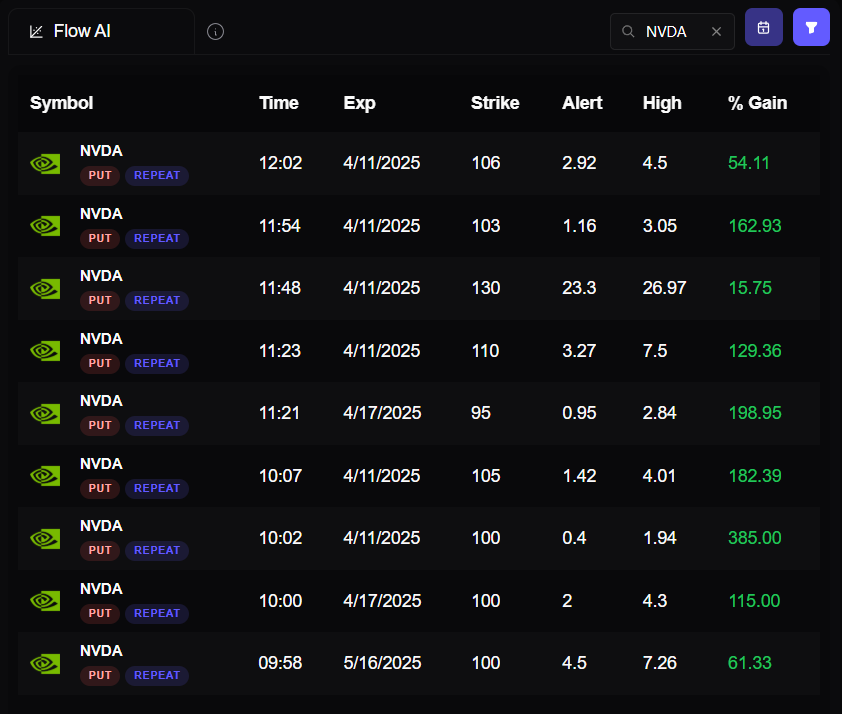Open the filter options button
Screen dimensions: 842x714
tap(811, 27)
